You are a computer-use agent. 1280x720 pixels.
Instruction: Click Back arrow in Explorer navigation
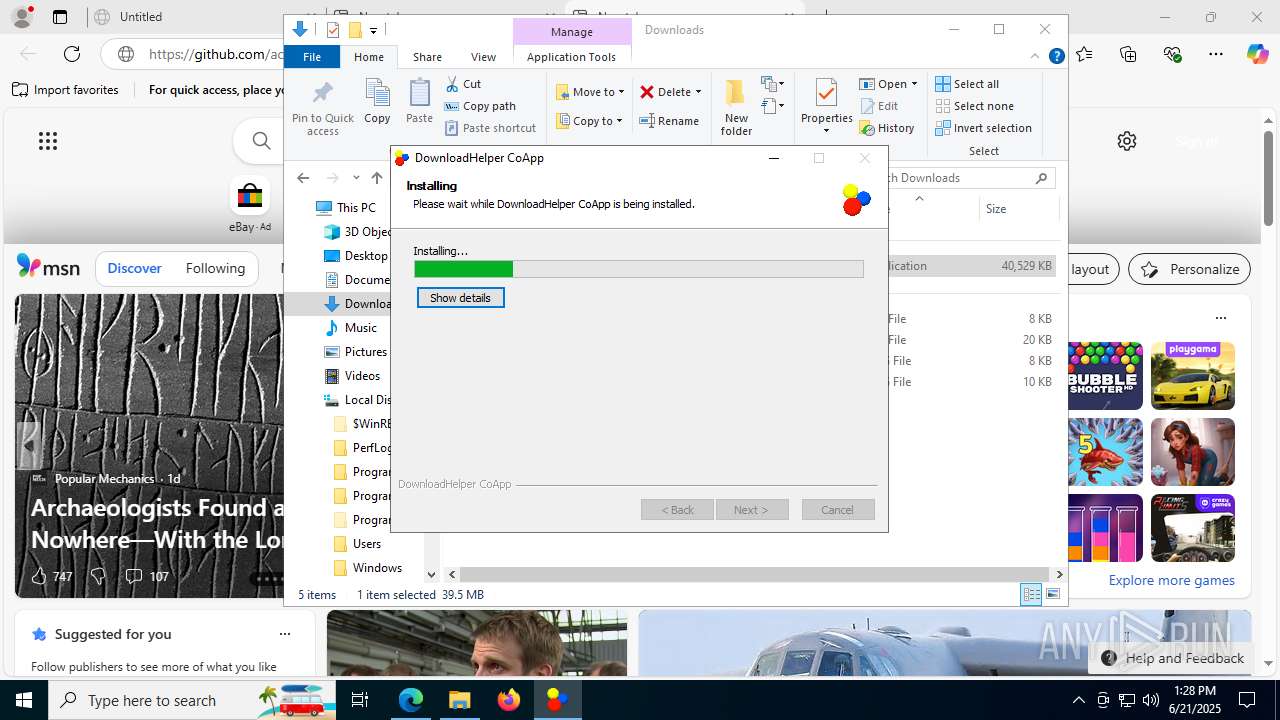coord(303,178)
